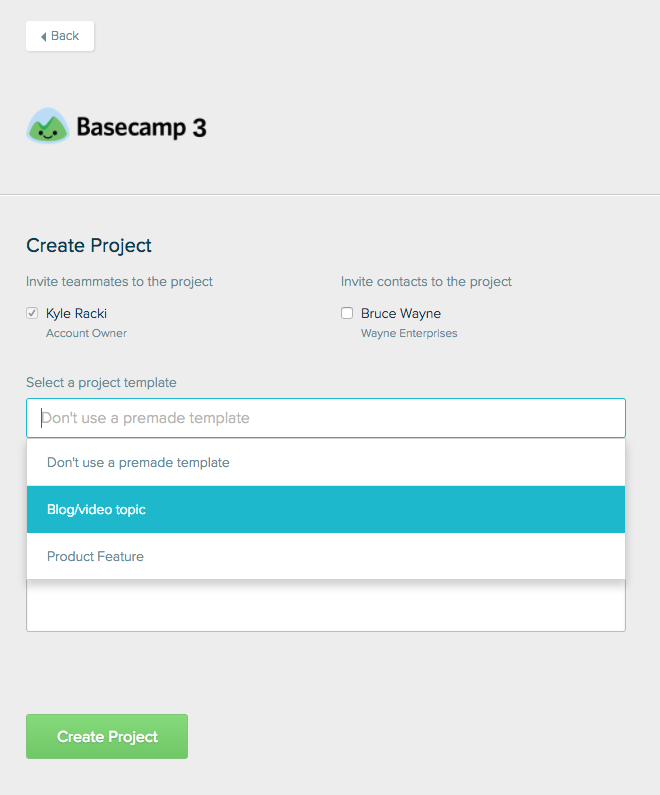Image resolution: width=660 pixels, height=795 pixels.
Task: Click the Account Owner role text
Action: [86, 333]
